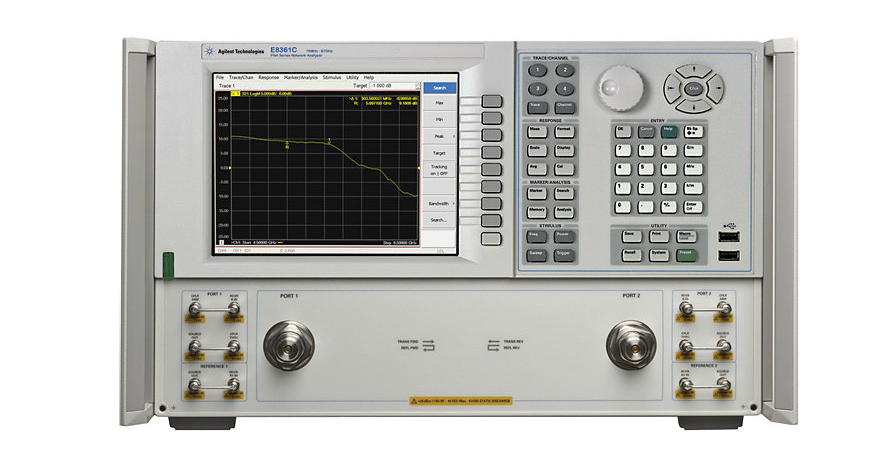The image size is (872, 476).
Task: Push the Trigger key in Stimulus group
Action: pos(564,255)
